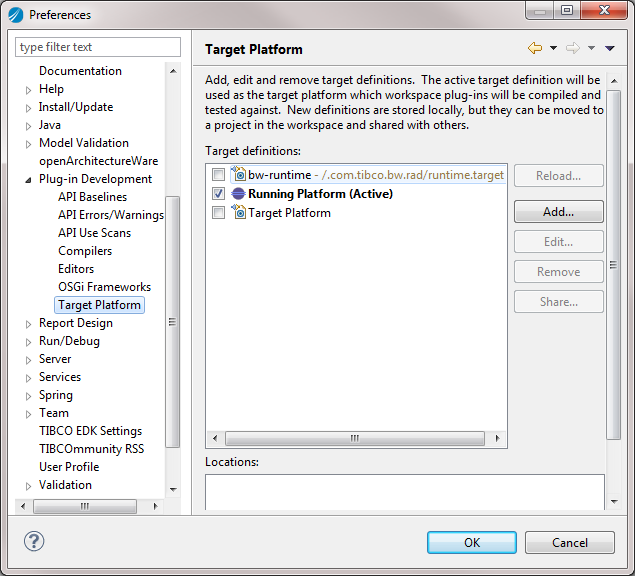Expand the Team tree node
The width and height of the screenshot is (635, 576).
tap(28, 414)
